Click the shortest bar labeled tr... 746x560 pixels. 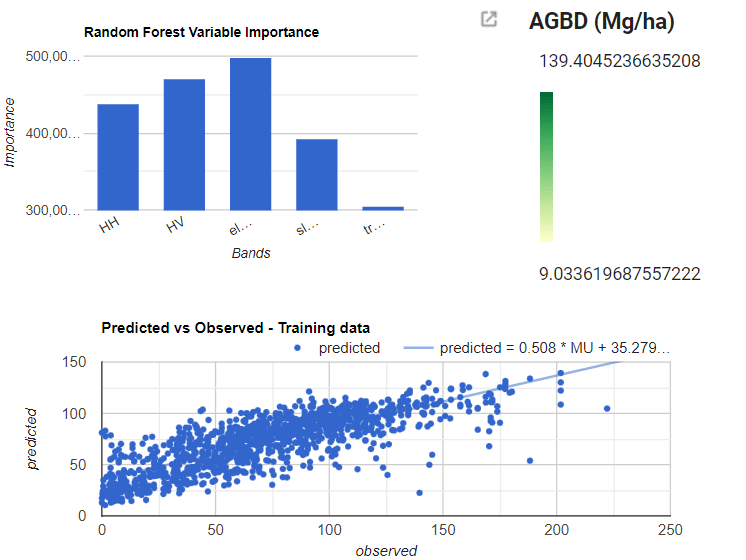(382, 208)
